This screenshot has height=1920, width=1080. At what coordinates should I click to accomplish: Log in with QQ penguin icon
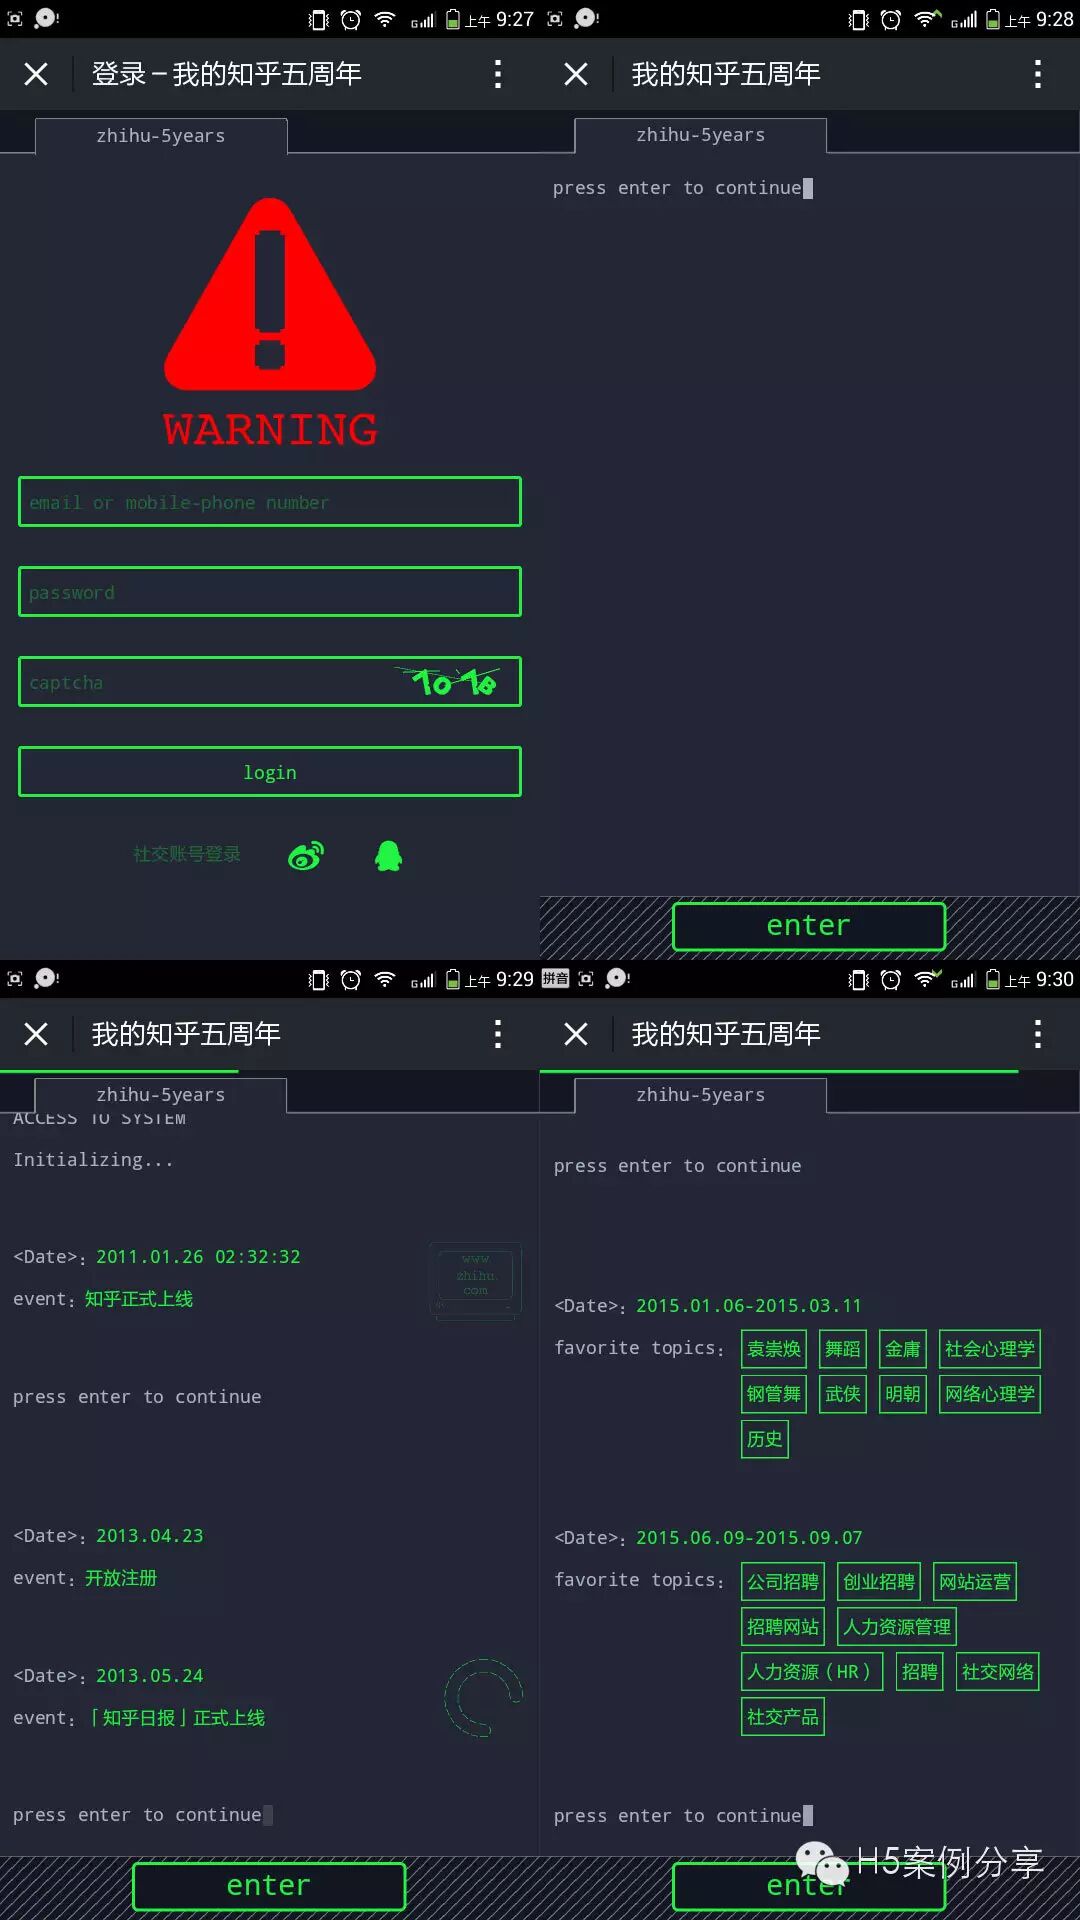[389, 856]
